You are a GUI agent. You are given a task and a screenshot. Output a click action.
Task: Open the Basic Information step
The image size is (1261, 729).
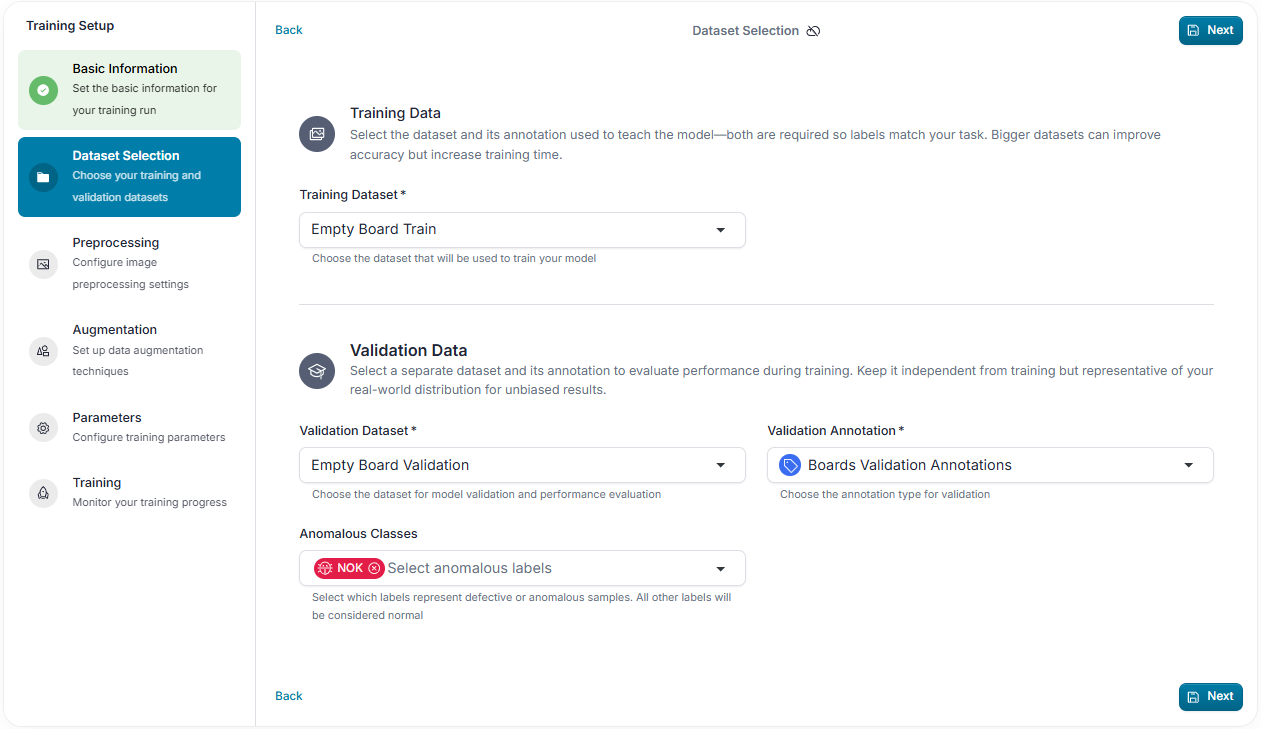coord(129,90)
